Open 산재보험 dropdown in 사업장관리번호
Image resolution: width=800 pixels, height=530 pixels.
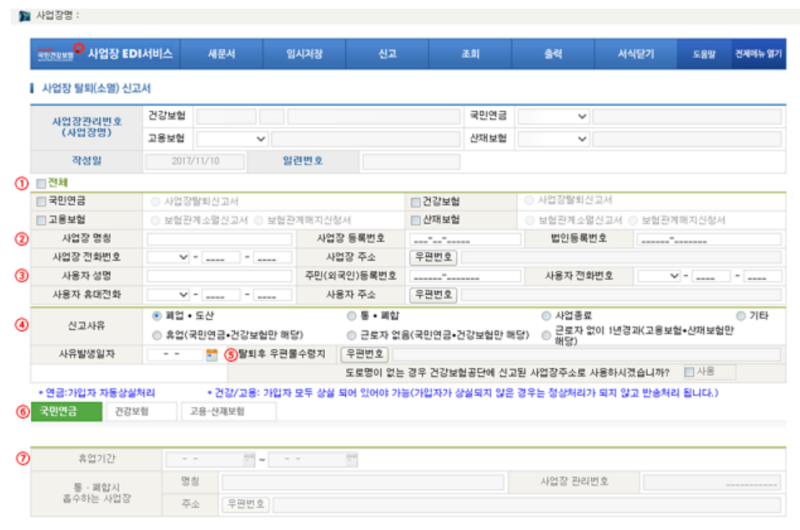pyautogui.click(x=554, y=139)
